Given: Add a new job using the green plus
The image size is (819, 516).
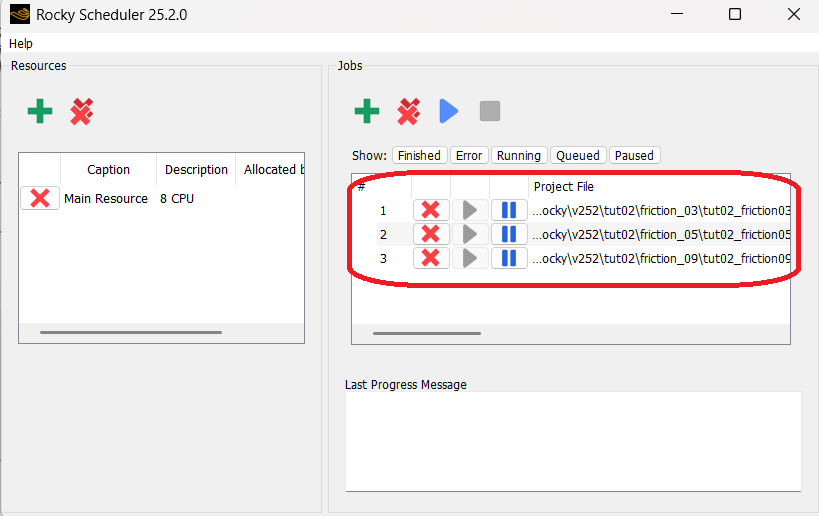Looking at the screenshot, I should 367,111.
